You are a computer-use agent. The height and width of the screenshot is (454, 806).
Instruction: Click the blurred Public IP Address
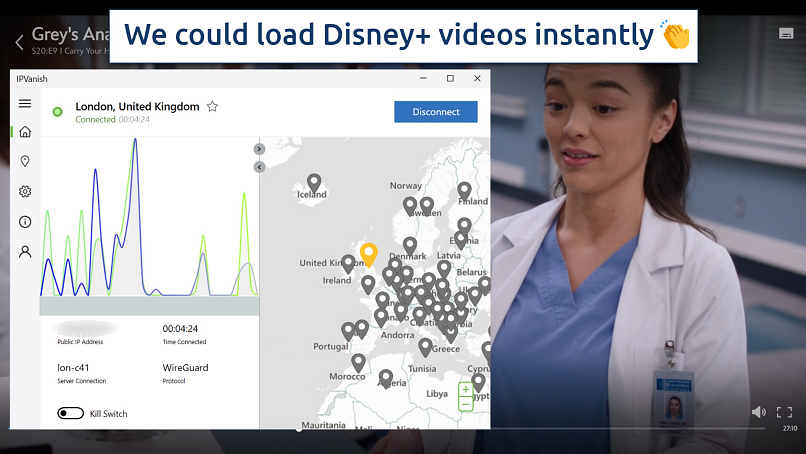pos(83,329)
